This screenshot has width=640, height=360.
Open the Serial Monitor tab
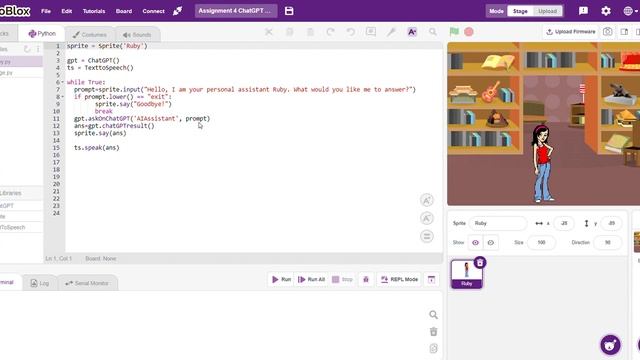pos(87,283)
